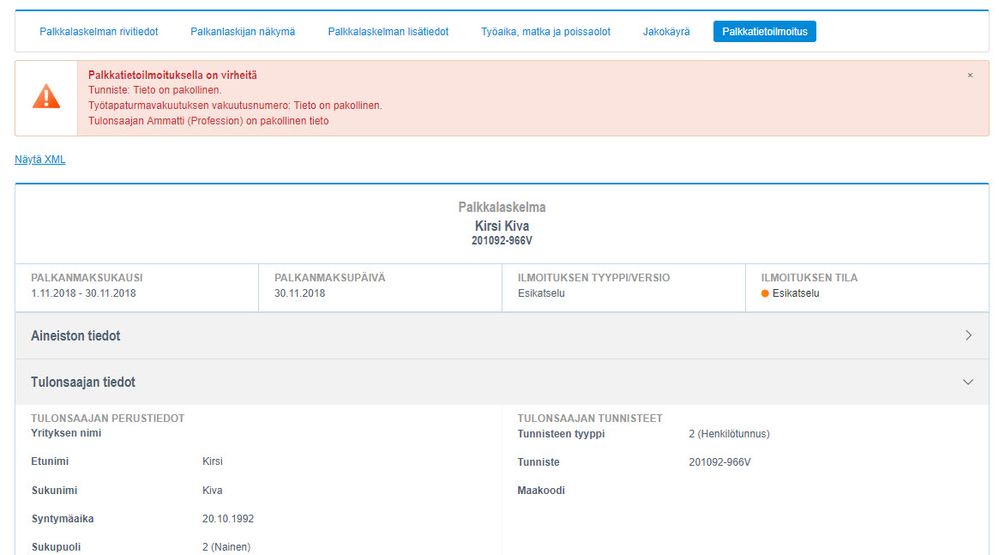Click the Syntymäaika label

62,519
